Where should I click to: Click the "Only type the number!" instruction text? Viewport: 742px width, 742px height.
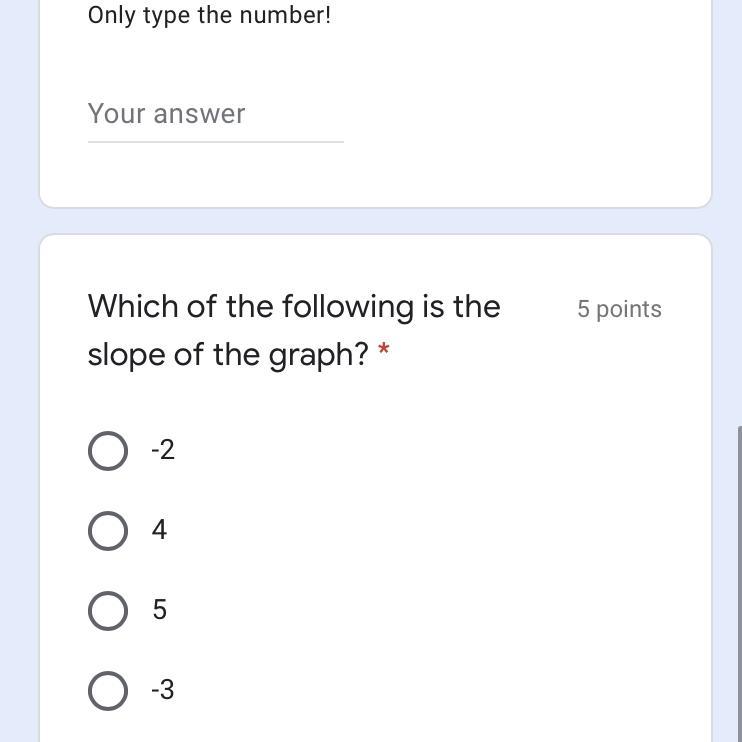tap(209, 16)
